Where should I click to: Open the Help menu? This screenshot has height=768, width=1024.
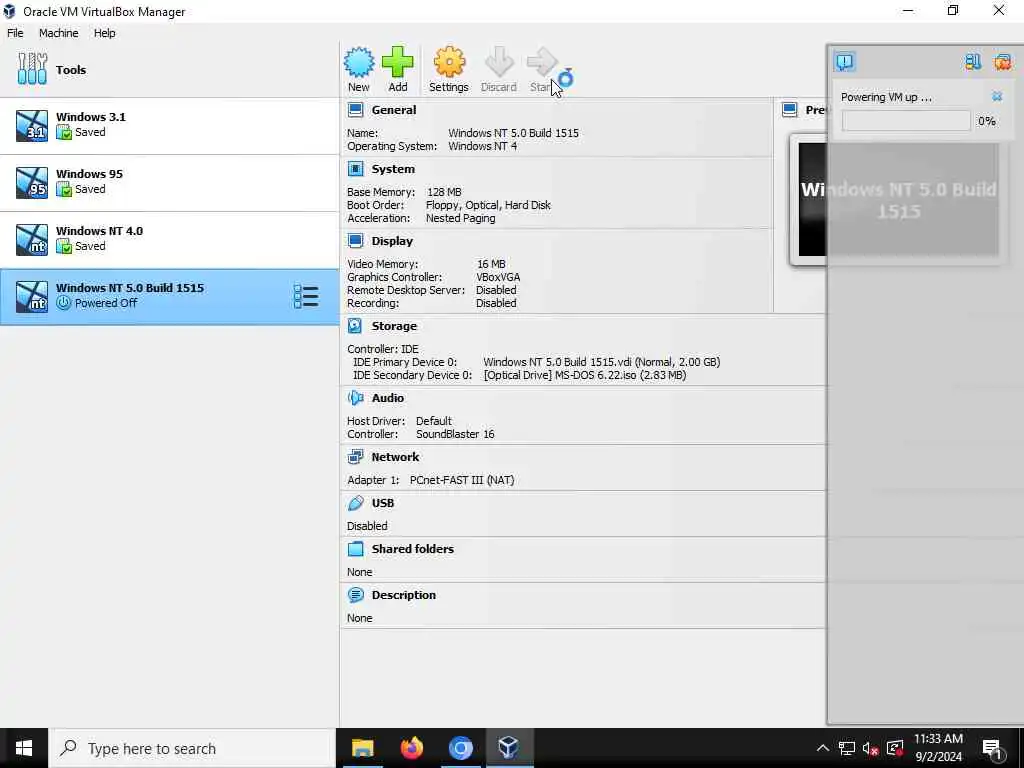tap(104, 33)
